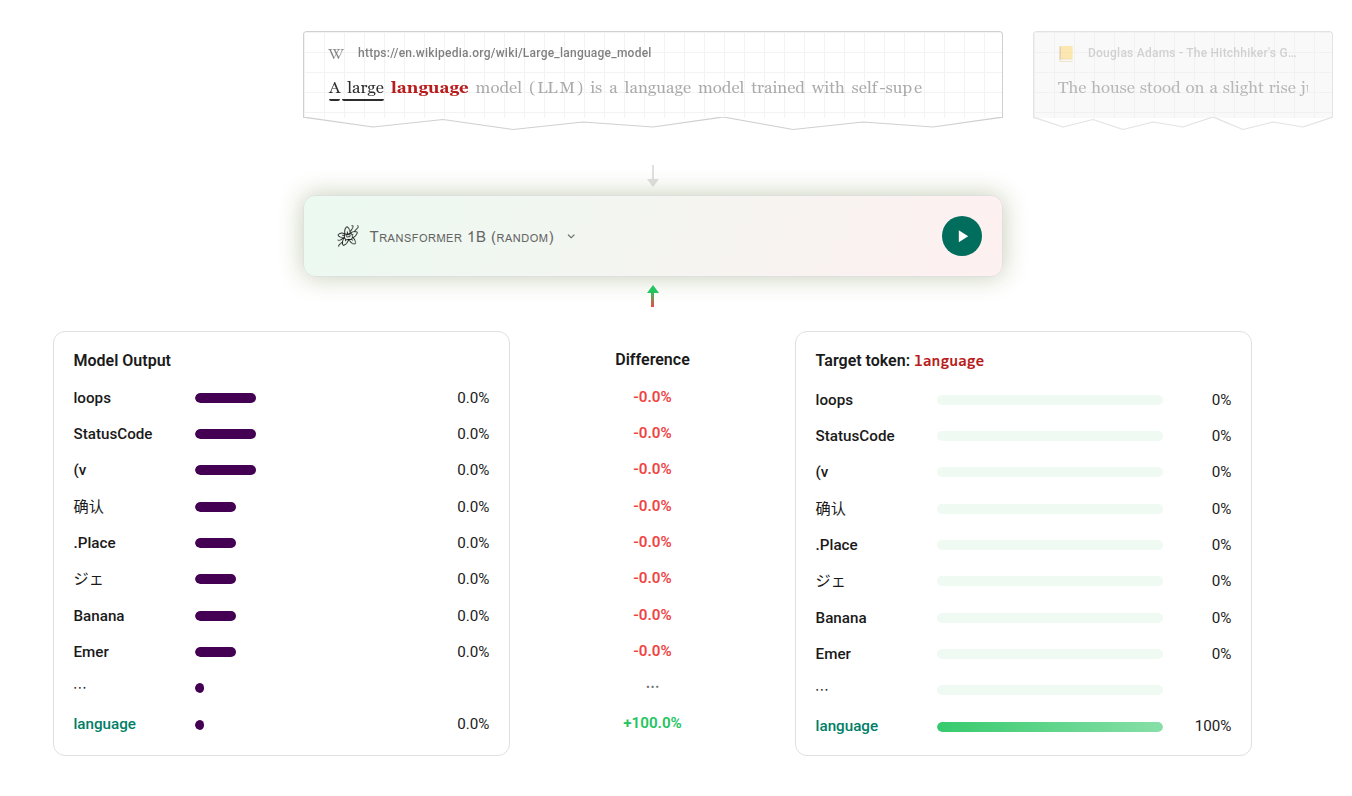Click the green upward arrow below model

pyautogui.click(x=653, y=295)
